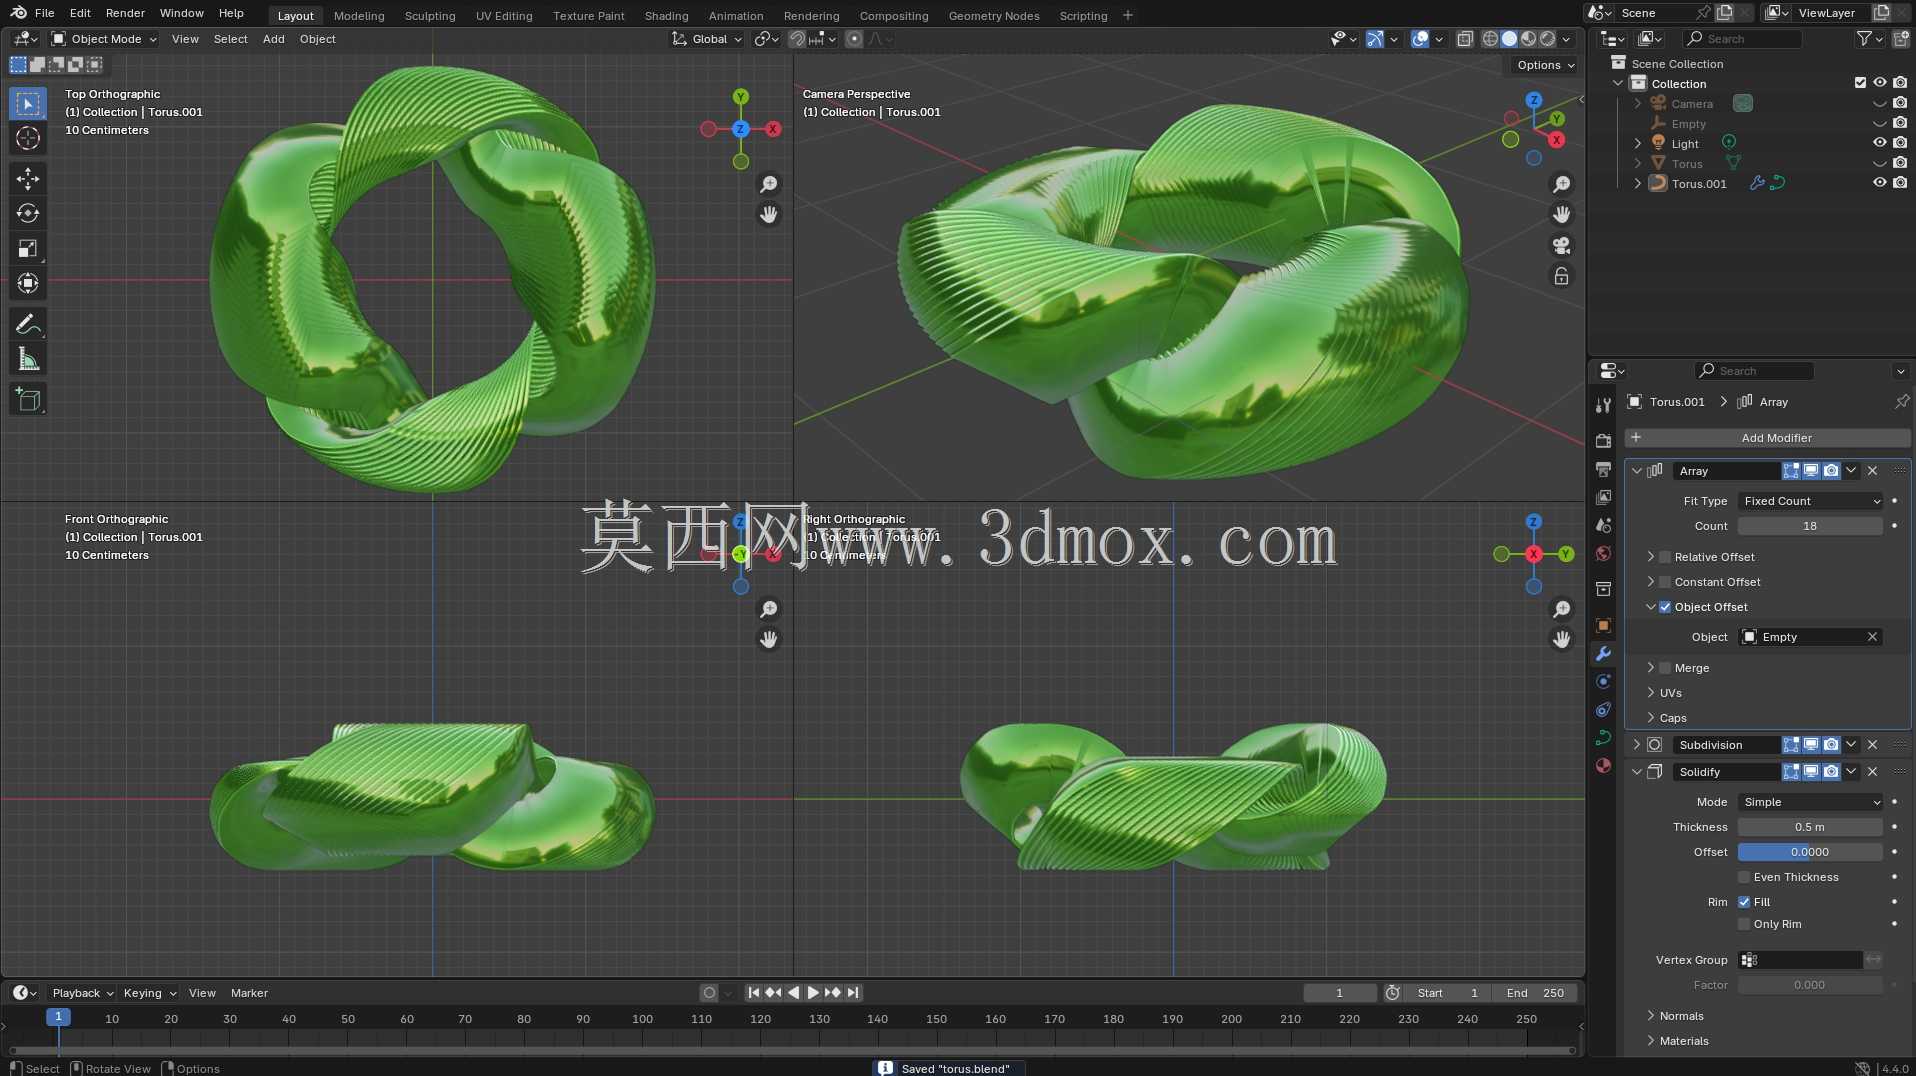Open the Render properties tab
This screenshot has height=1076, width=1916.
coord(1603,441)
